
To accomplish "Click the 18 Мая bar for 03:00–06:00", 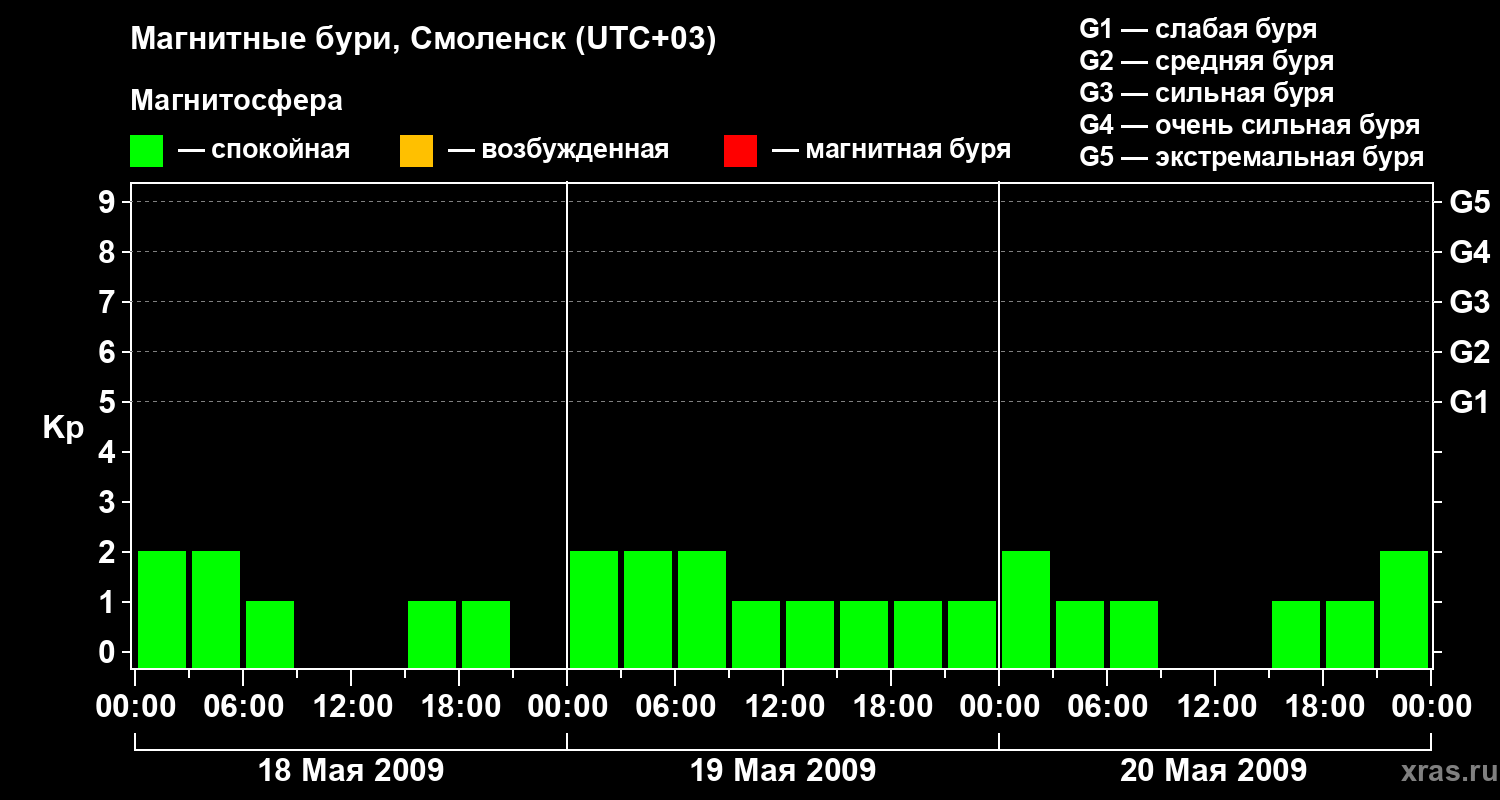I will click(x=216, y=609).
